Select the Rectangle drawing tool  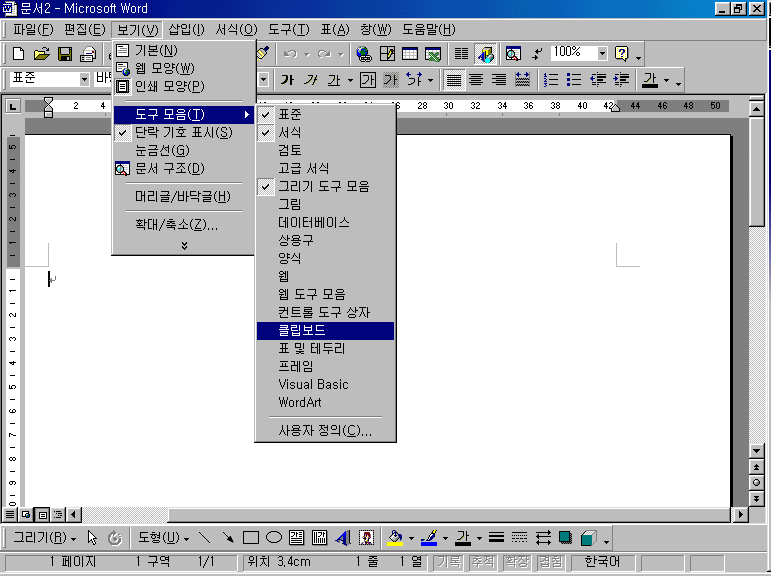(251, 538)
